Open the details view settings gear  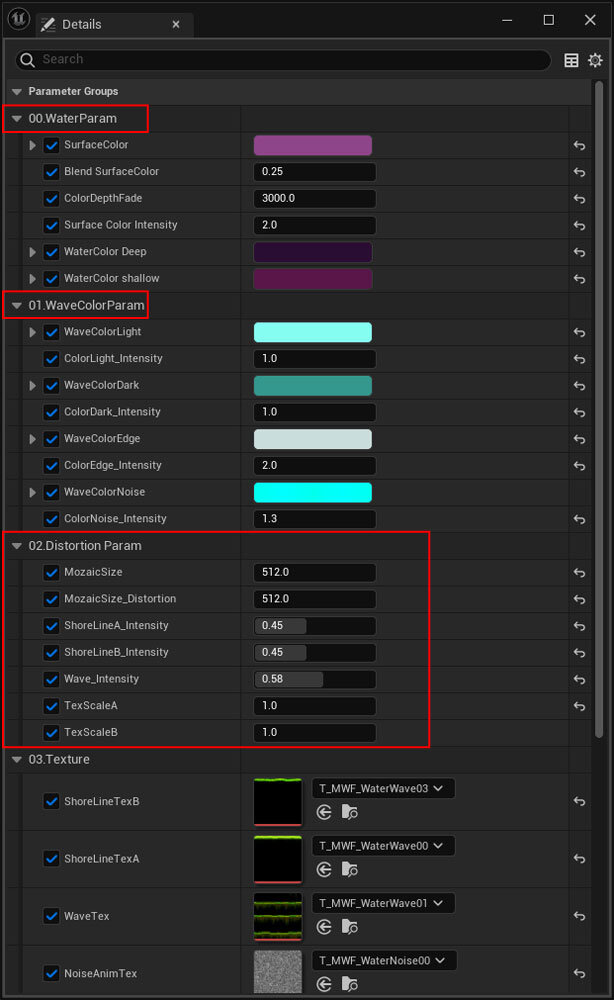[x=595, y=60]
